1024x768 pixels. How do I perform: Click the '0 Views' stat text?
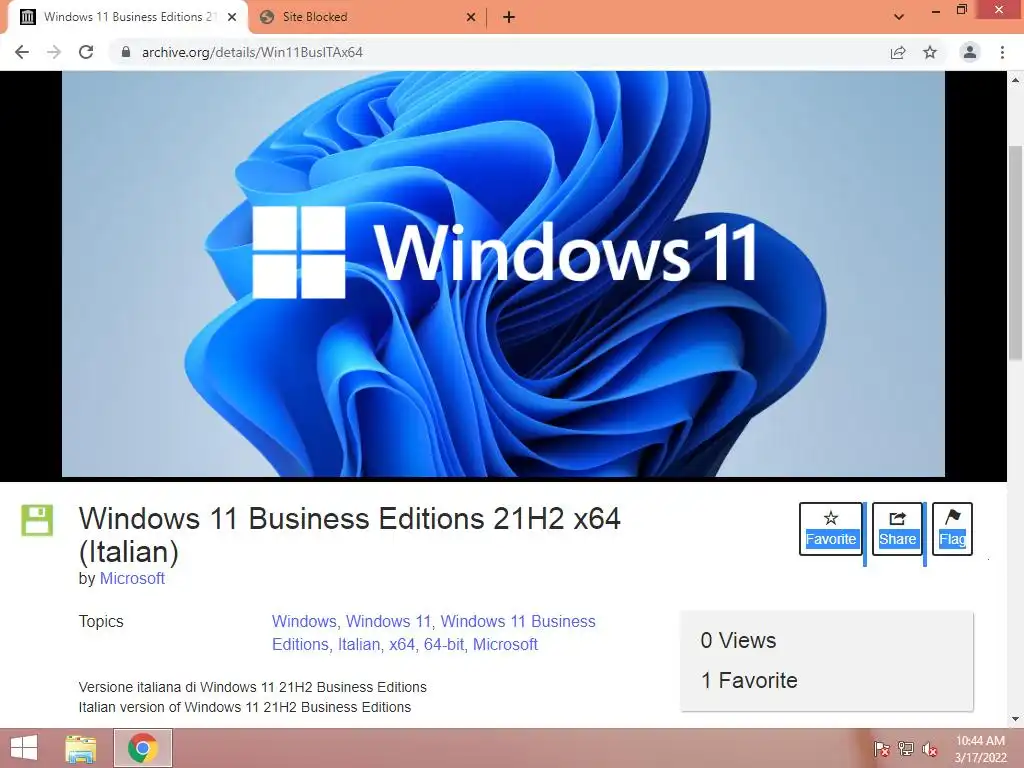738,641
